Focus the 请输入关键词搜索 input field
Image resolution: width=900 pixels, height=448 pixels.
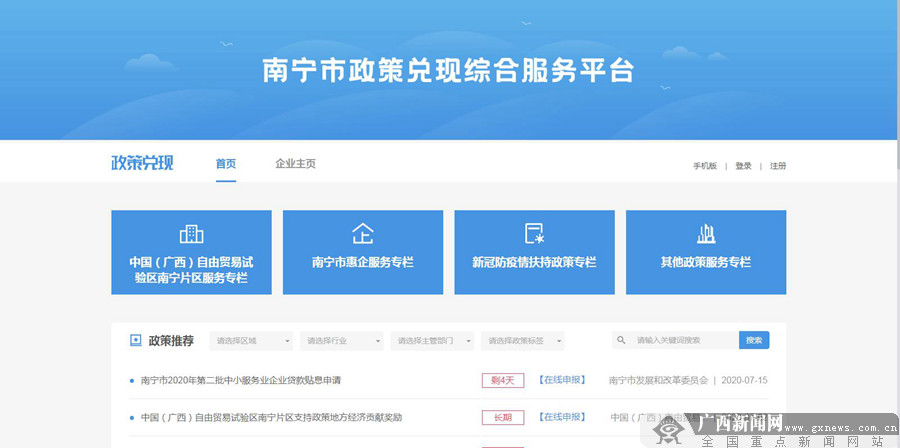point(676,340)
